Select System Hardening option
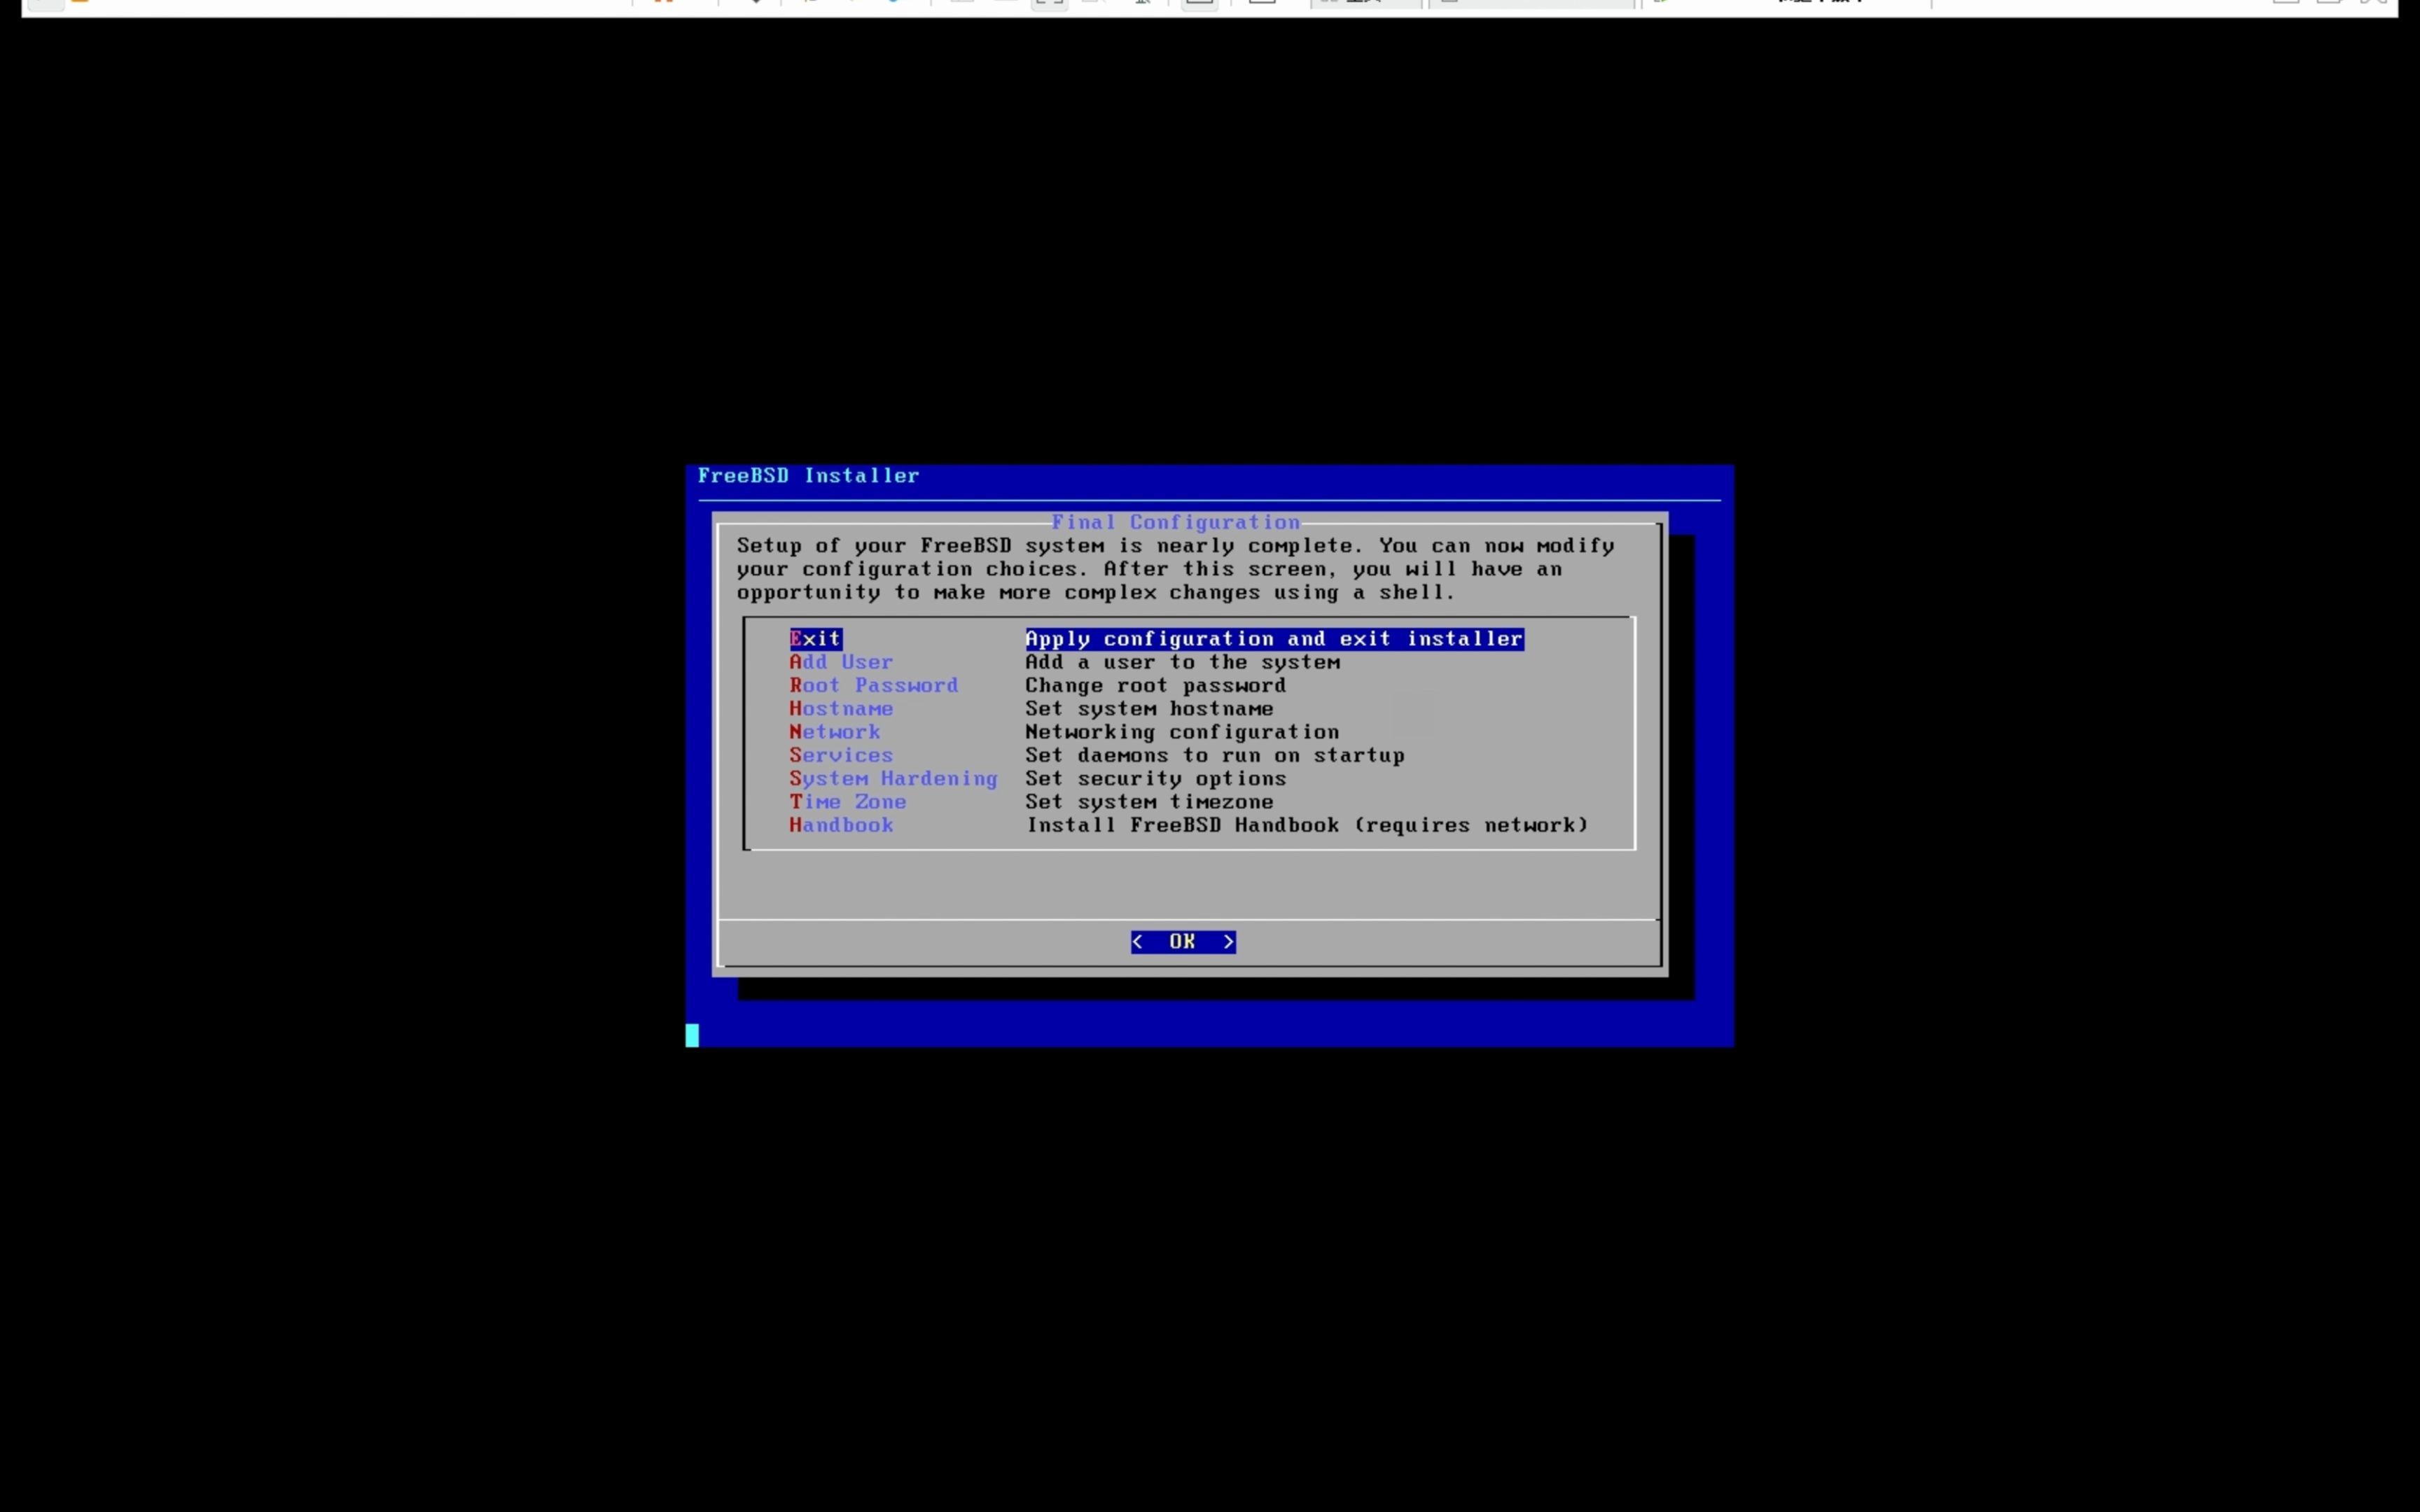 (892, 778)
